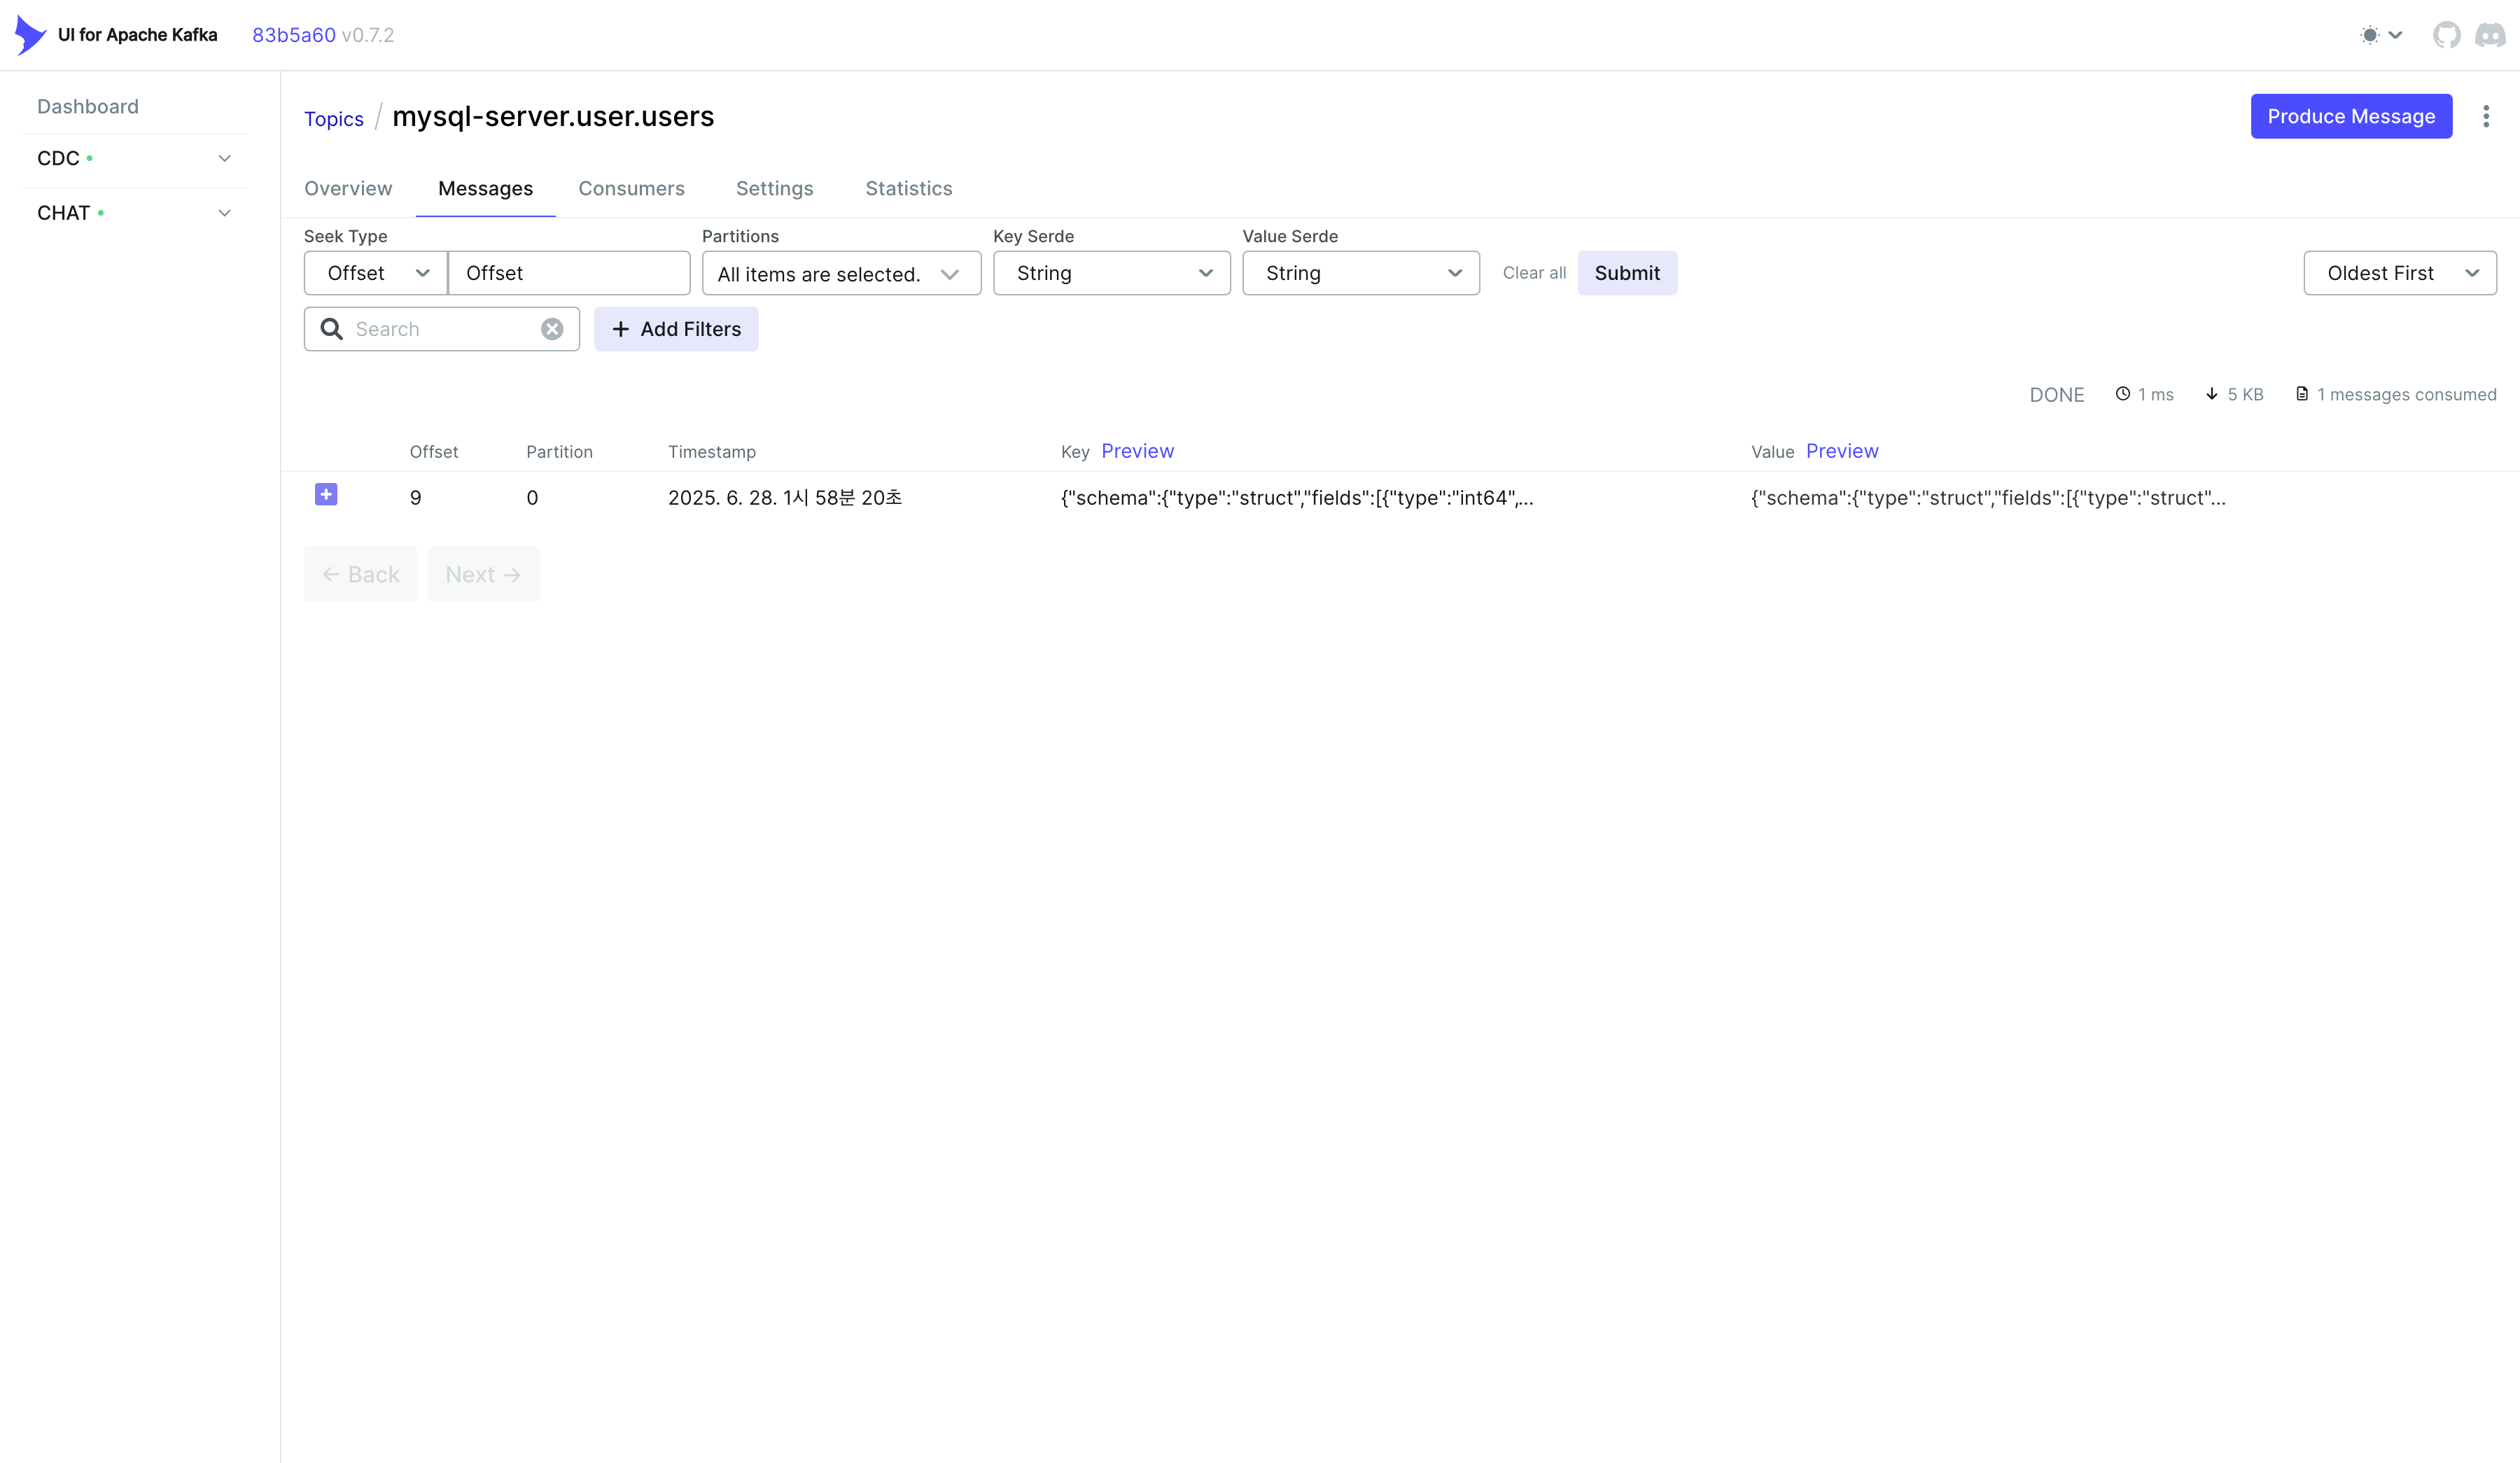The width and height of the screenshot is (2520, 1463).
Task: Open the three-dot topic actions menu
Action: pos(2485,117)
